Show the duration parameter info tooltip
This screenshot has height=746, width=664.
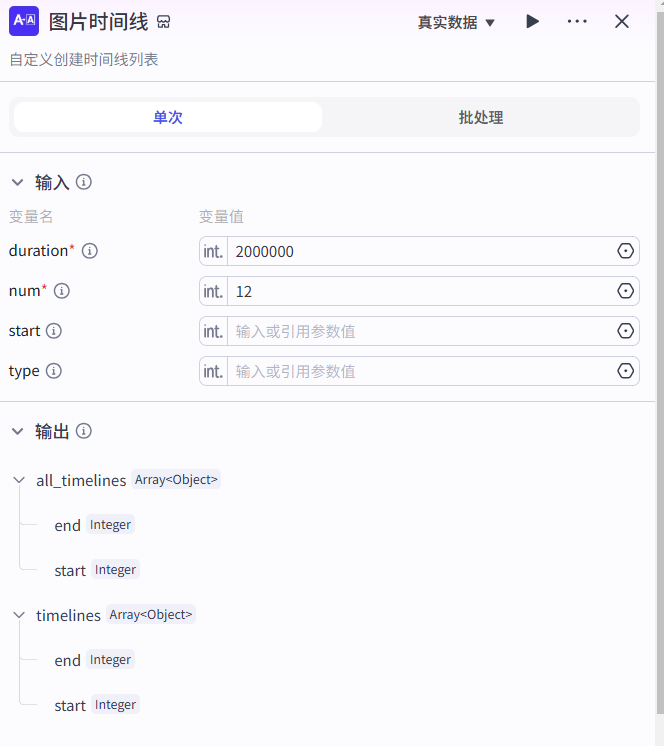pos(90,251)
